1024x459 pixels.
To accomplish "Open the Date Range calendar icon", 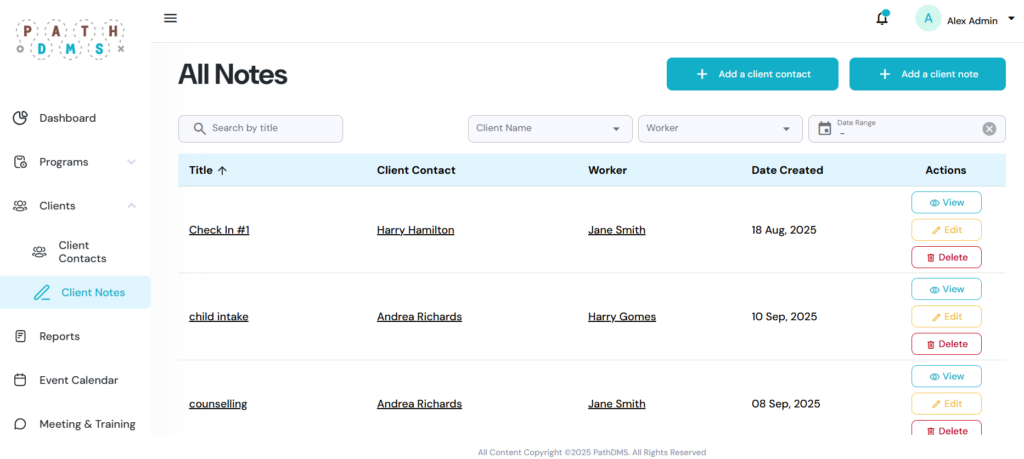I will tap(825, 128).
